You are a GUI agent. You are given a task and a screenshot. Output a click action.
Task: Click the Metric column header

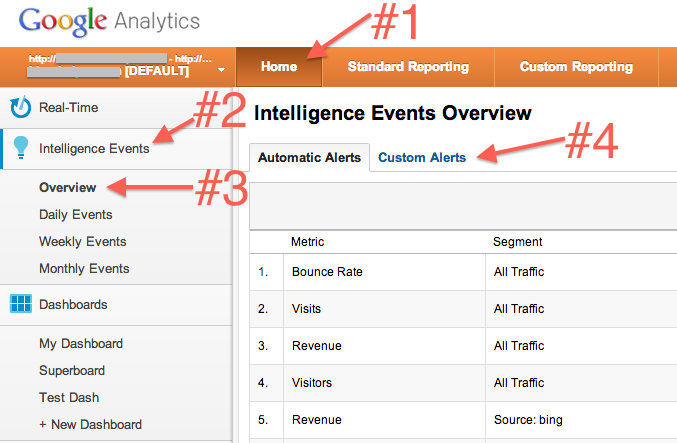(x=307, y=242)
